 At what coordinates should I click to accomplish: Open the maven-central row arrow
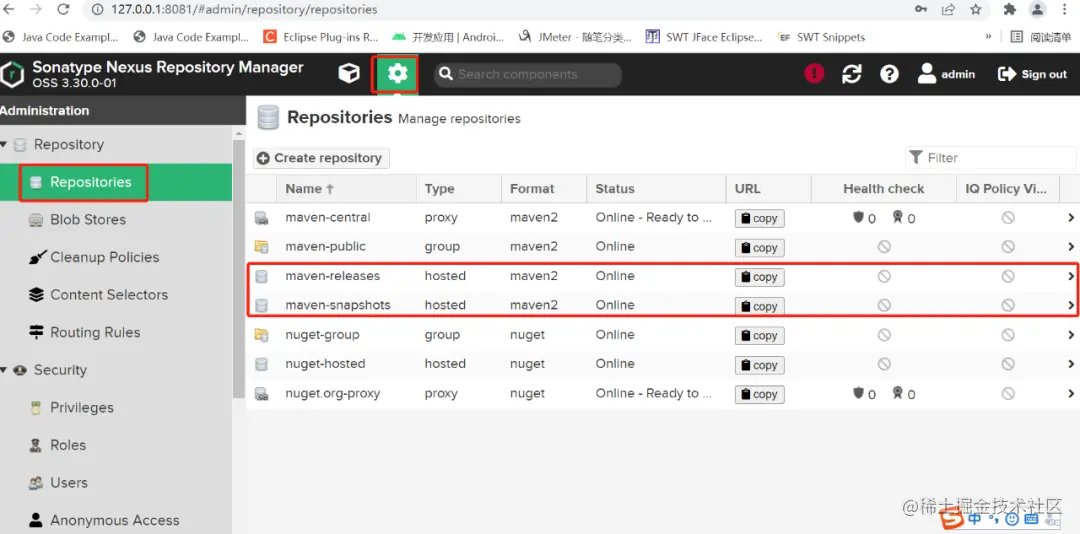coord(1071,218)
